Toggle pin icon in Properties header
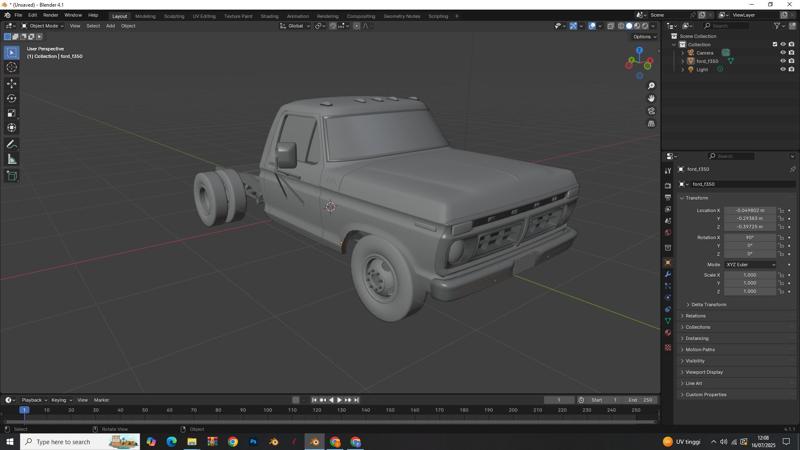 pyautogui.click(x=792, y=169)
